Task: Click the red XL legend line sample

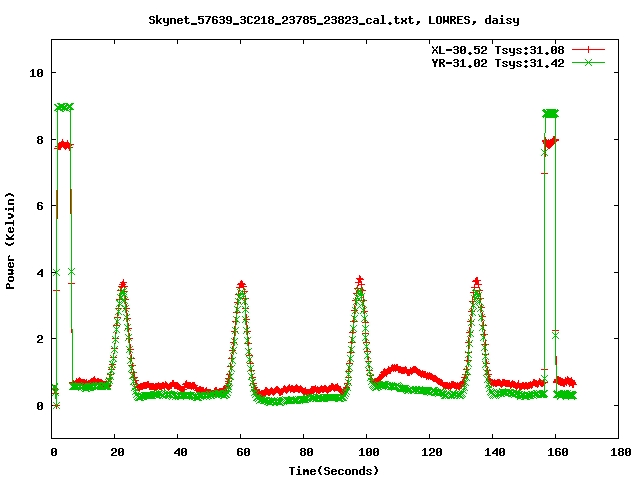Action: (x=588, y=50)
